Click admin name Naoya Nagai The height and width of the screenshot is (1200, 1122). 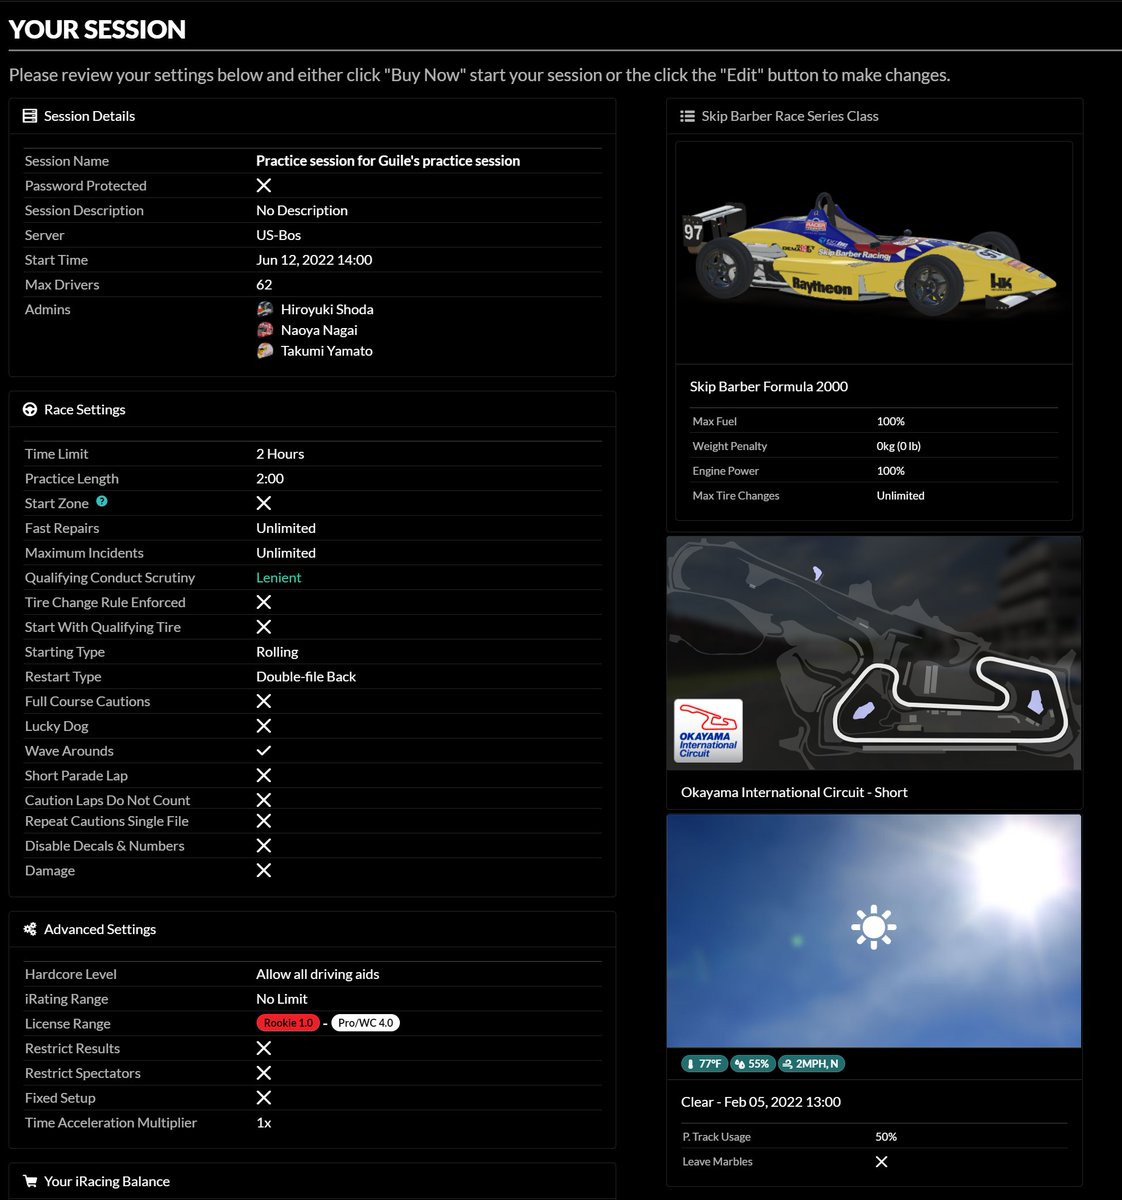tap(319, 330)
